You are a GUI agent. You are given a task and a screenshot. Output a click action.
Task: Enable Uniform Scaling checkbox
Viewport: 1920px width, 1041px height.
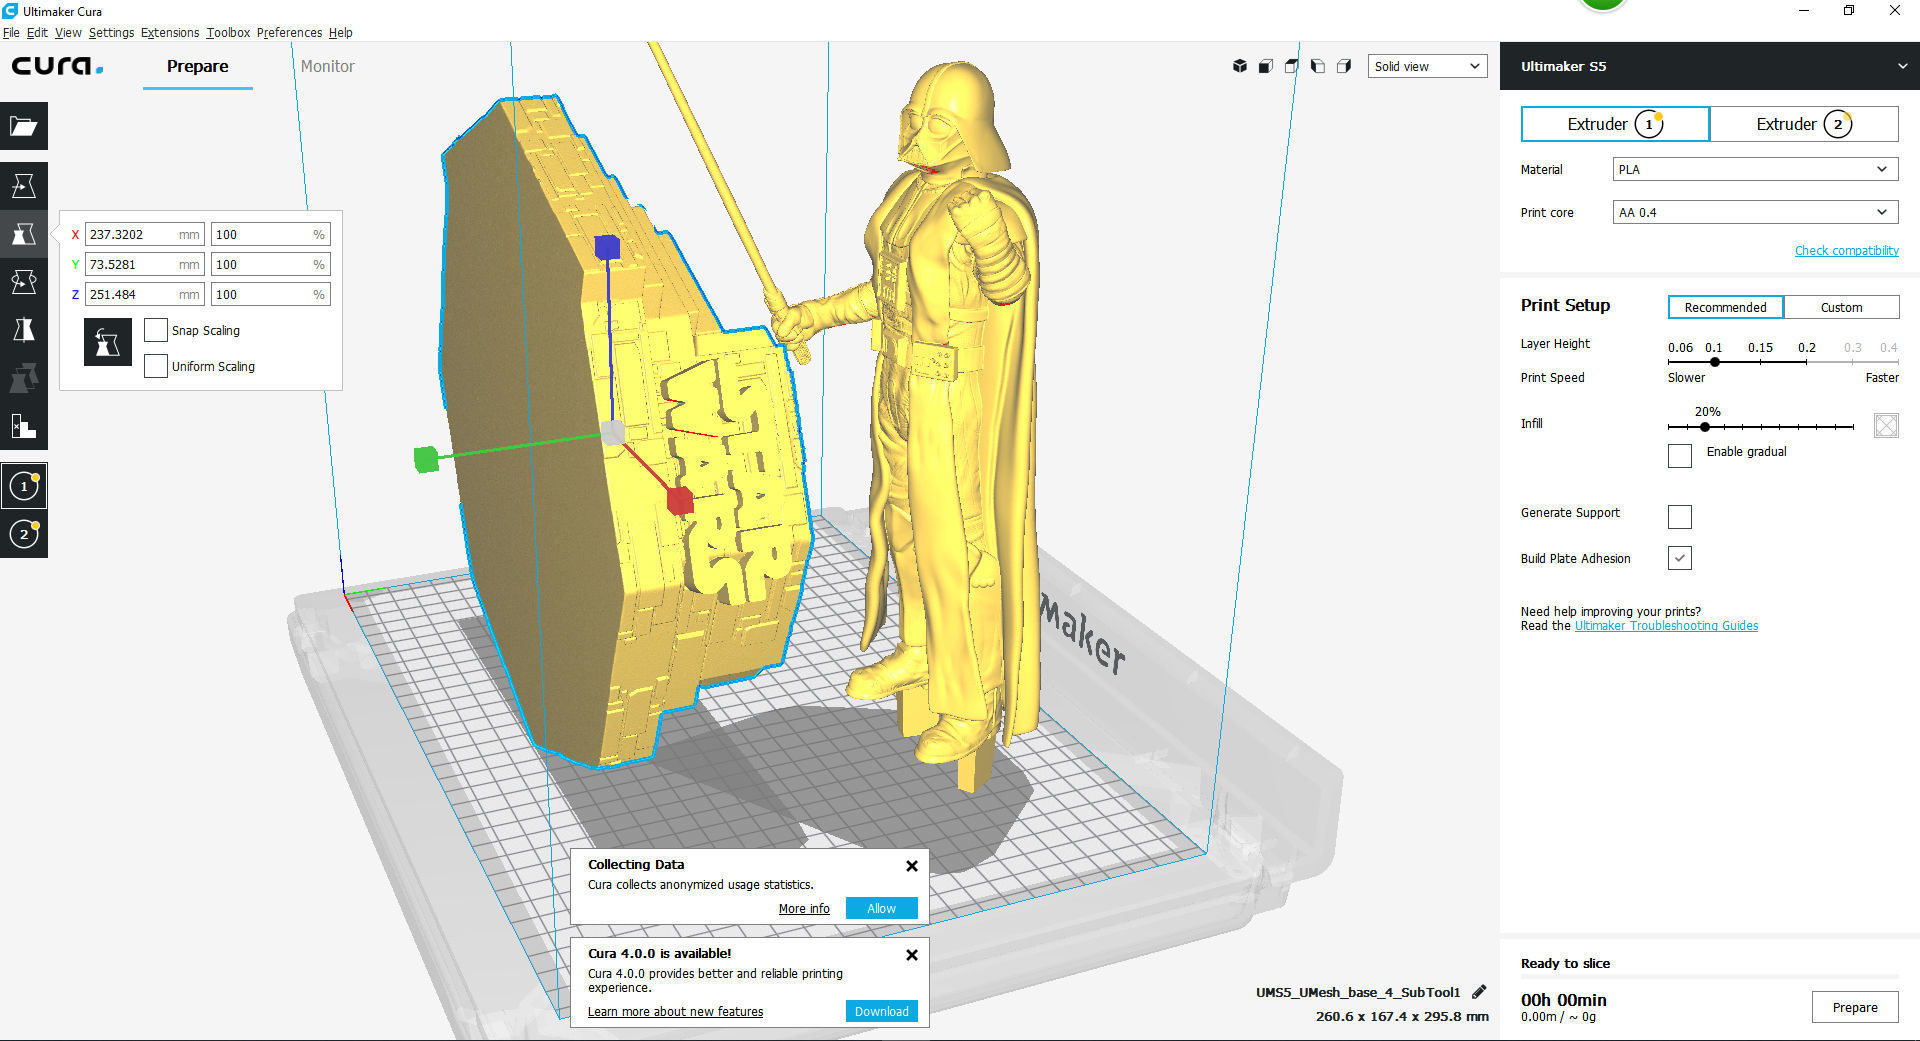(156, 366)
